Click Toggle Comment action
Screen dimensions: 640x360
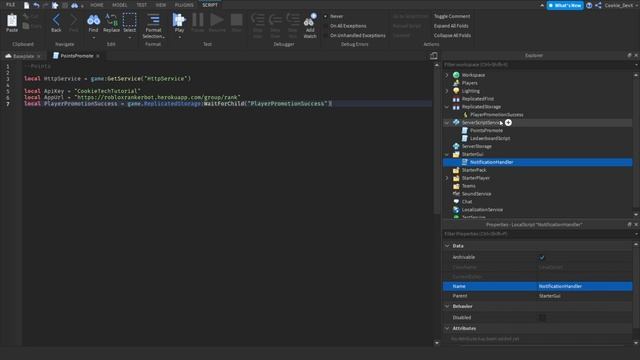[452, 16]
